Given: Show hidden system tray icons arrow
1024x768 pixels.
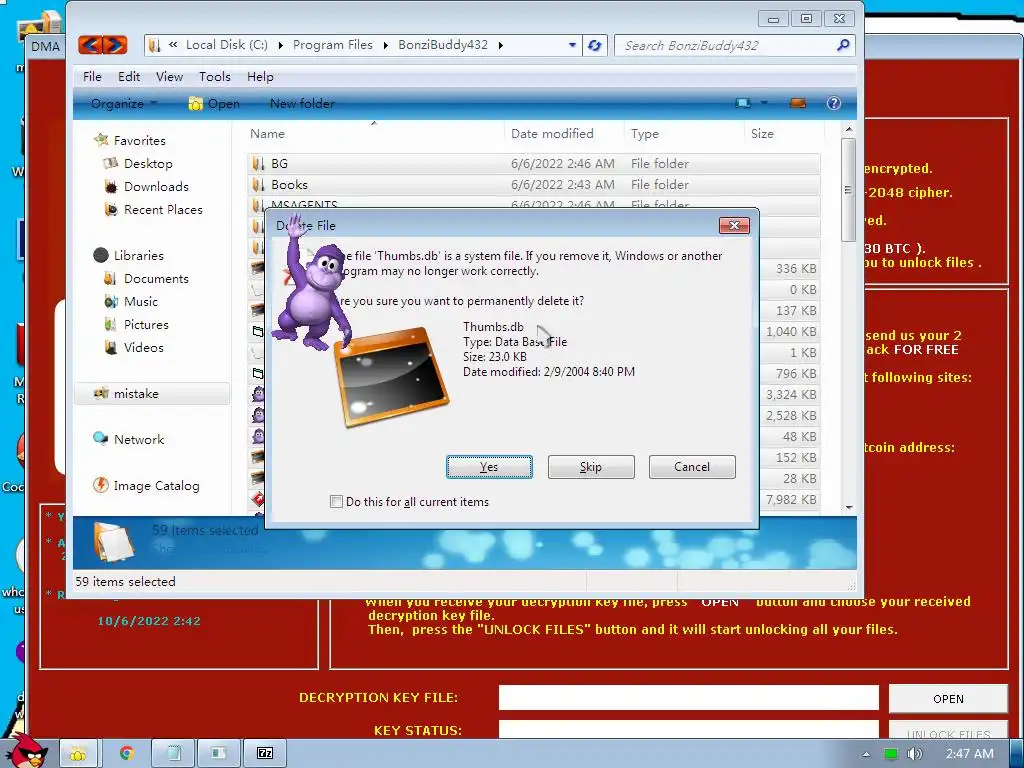Looking at the screenshot, I should pyautogui.click(x=866, y=754).
